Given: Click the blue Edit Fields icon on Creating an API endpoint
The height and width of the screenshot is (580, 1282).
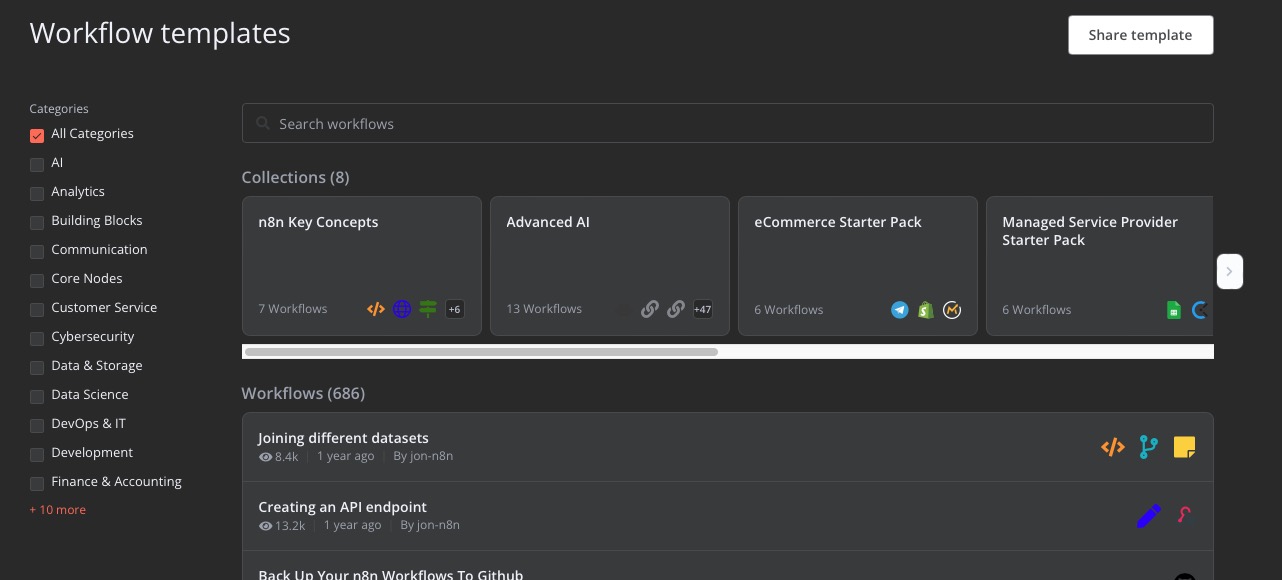Looking at the screenshot, I should [x=1148, y=516].
